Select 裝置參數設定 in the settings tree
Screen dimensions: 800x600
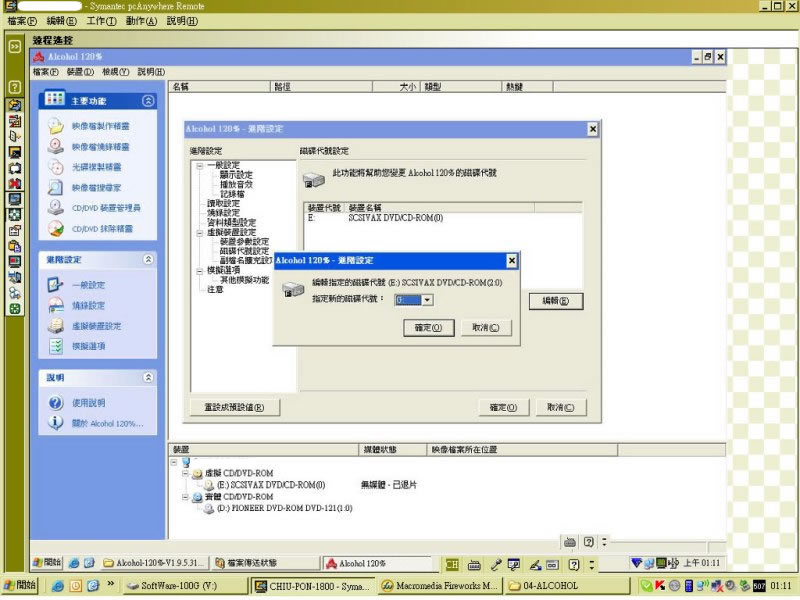click(244, 242)
